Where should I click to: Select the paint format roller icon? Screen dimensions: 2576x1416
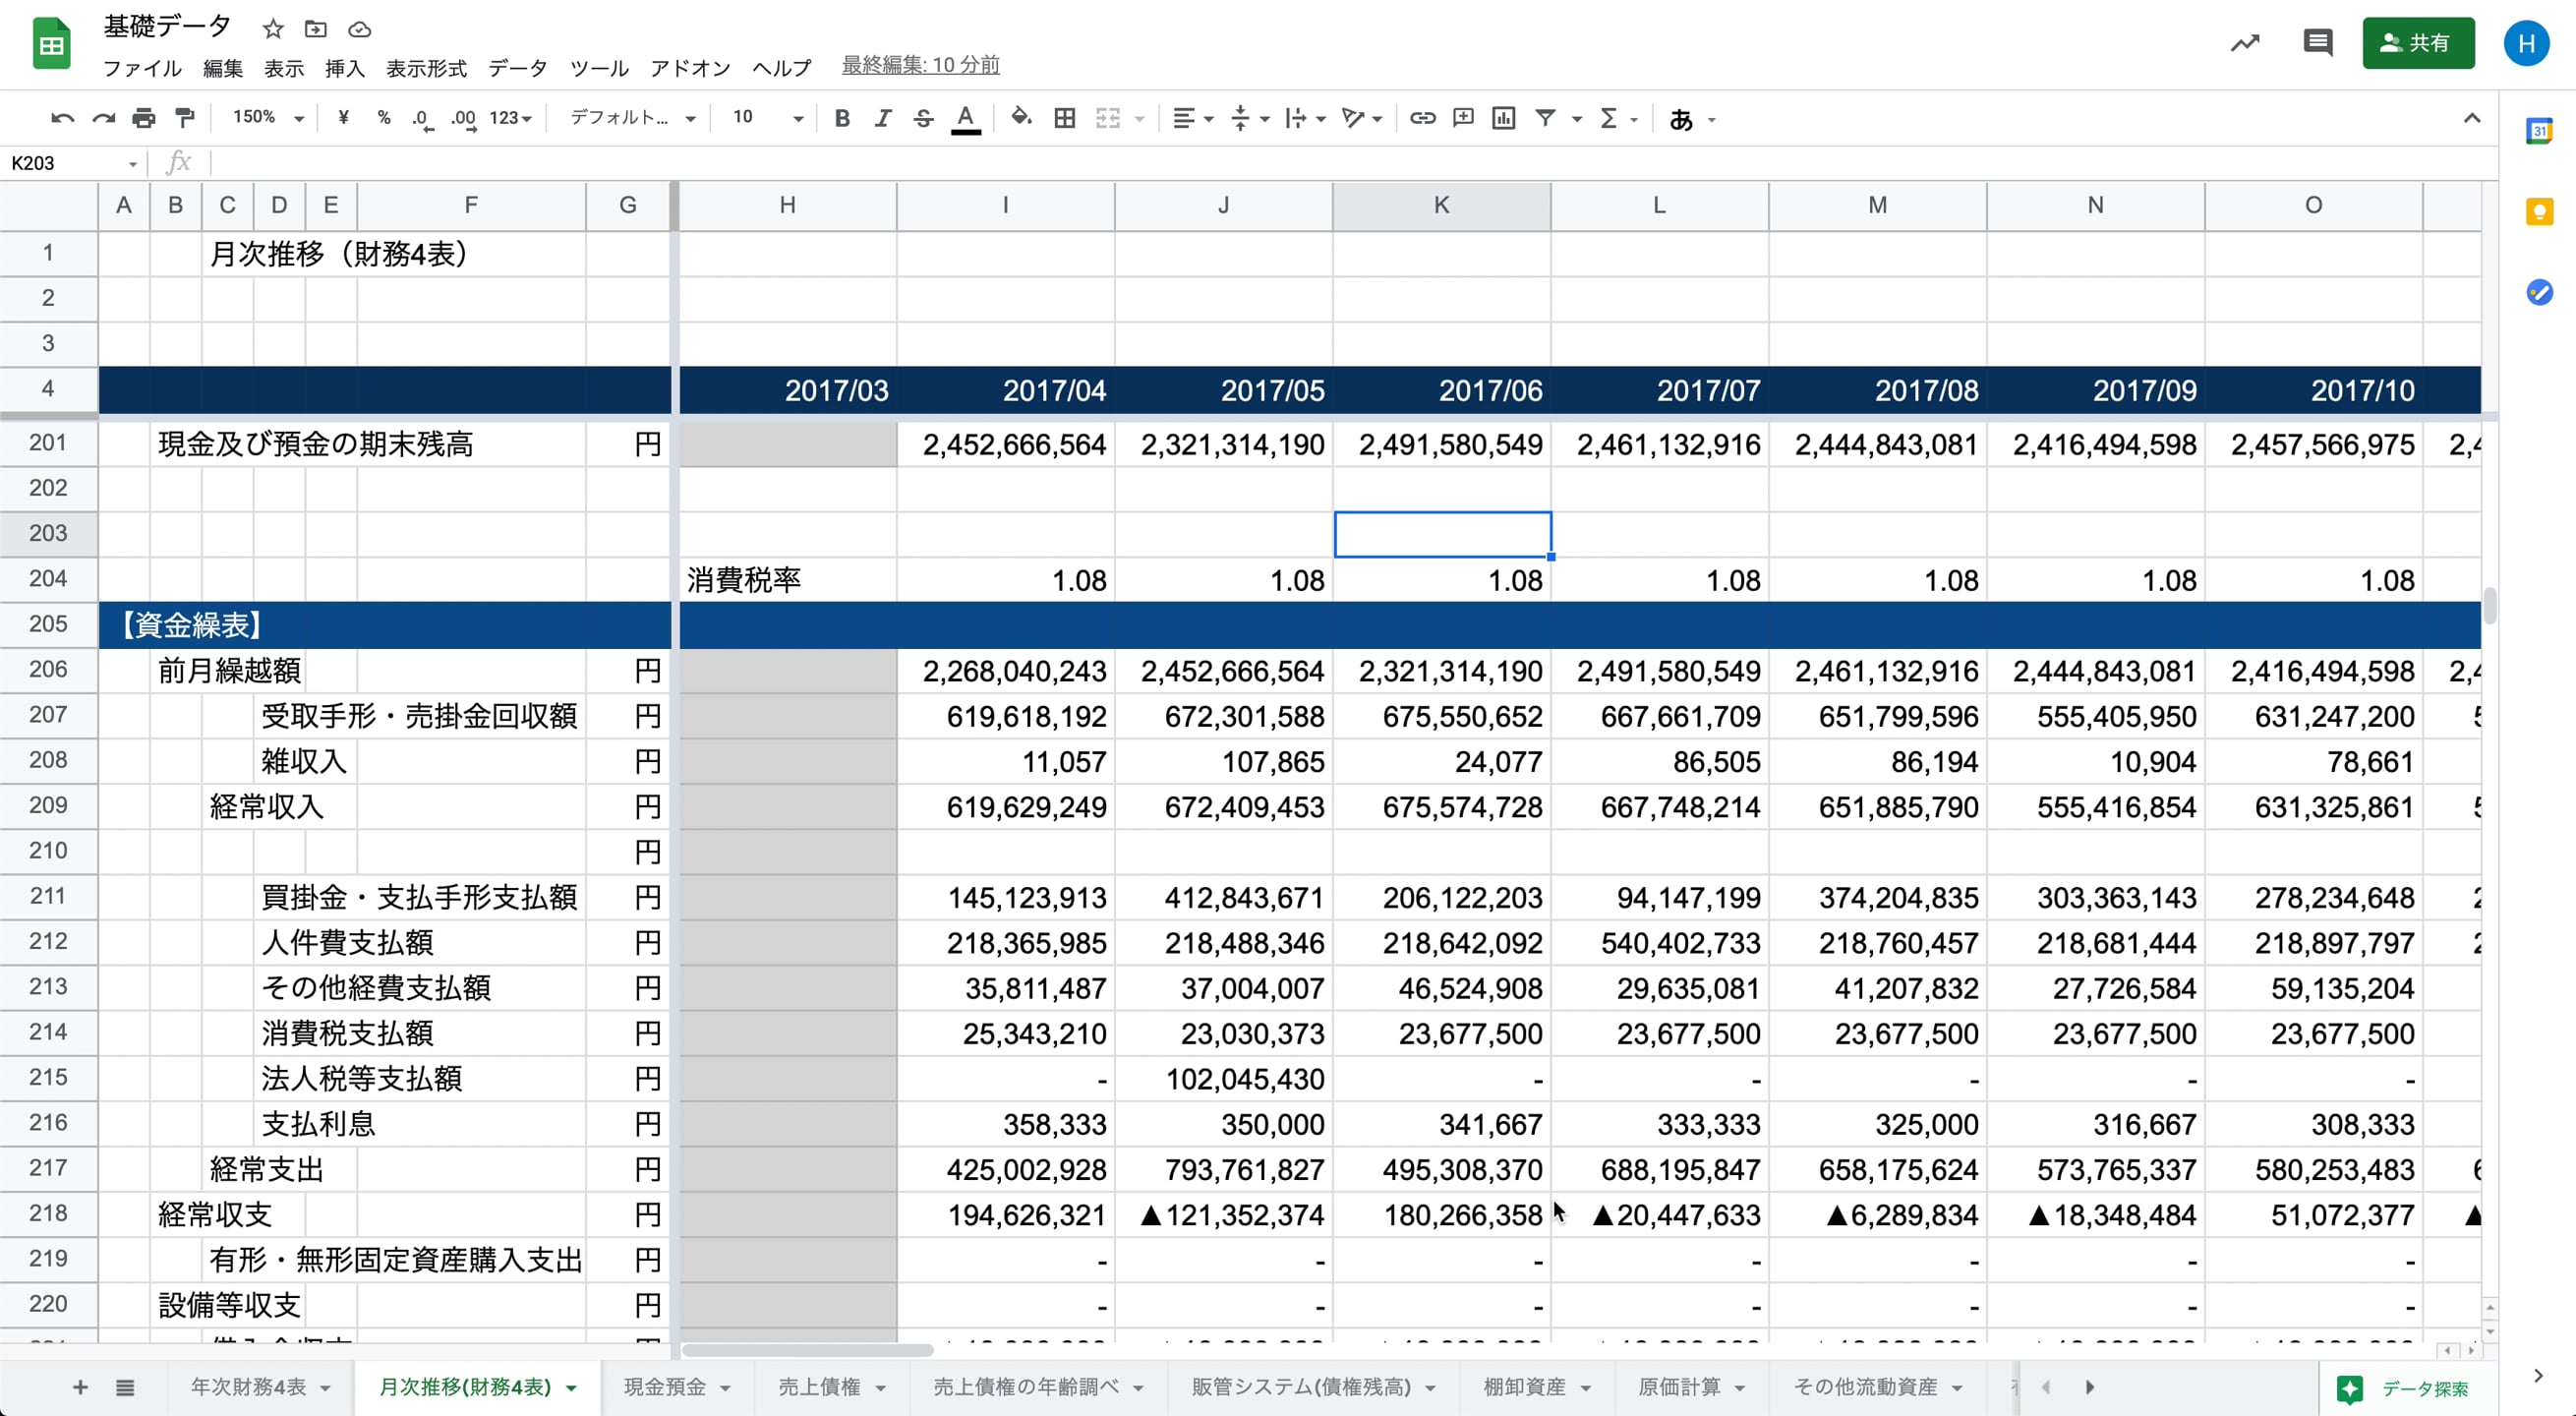185,118
